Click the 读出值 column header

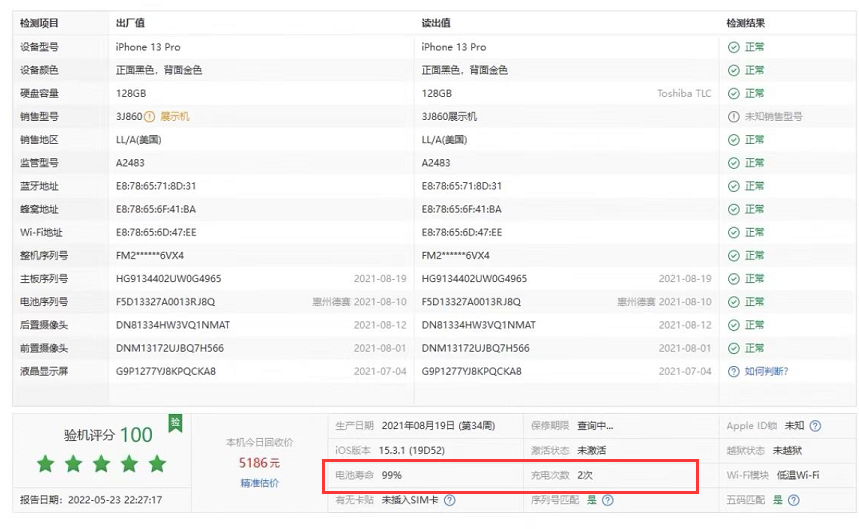pos(436,23)
